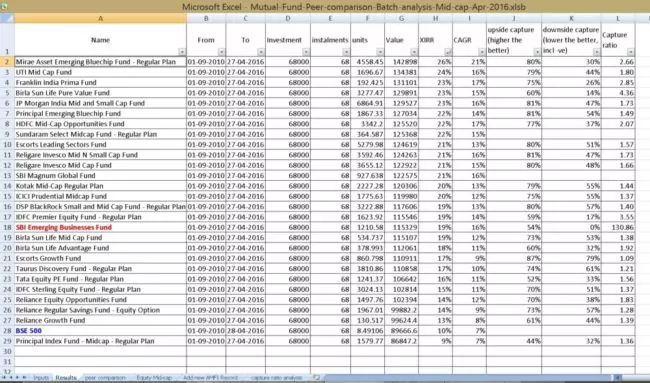Switch to the Equity Mid-cap sheet tab
This screenshot has width=650, height=383.
(x=154, y=378)
